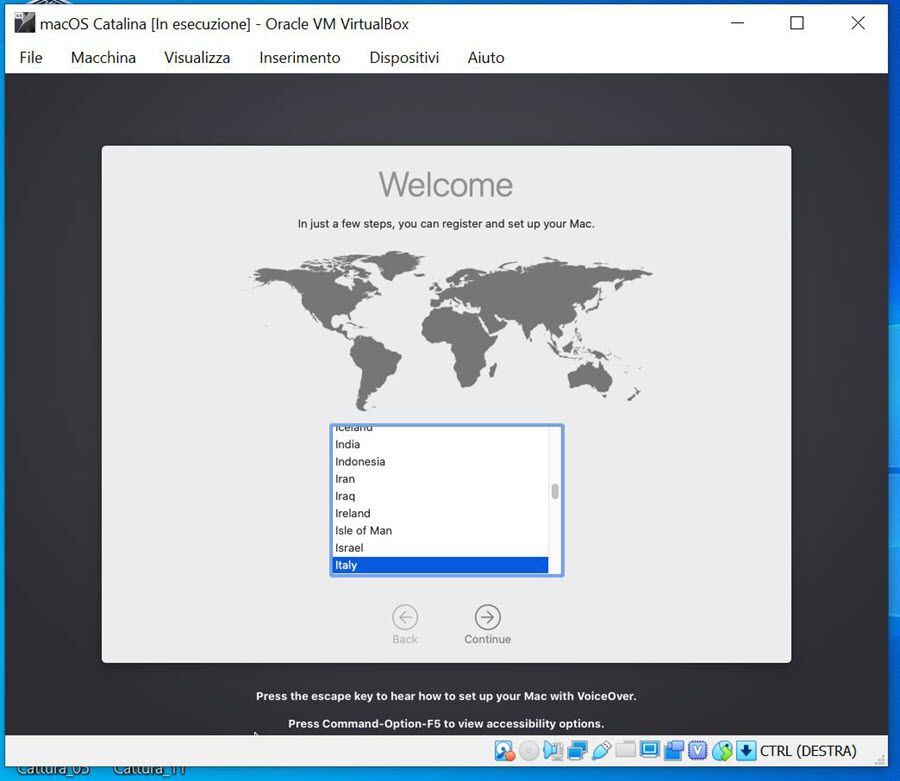This screenshot has height=781, width=900.
Task: Click the display status icon
Action: point(650,750)
